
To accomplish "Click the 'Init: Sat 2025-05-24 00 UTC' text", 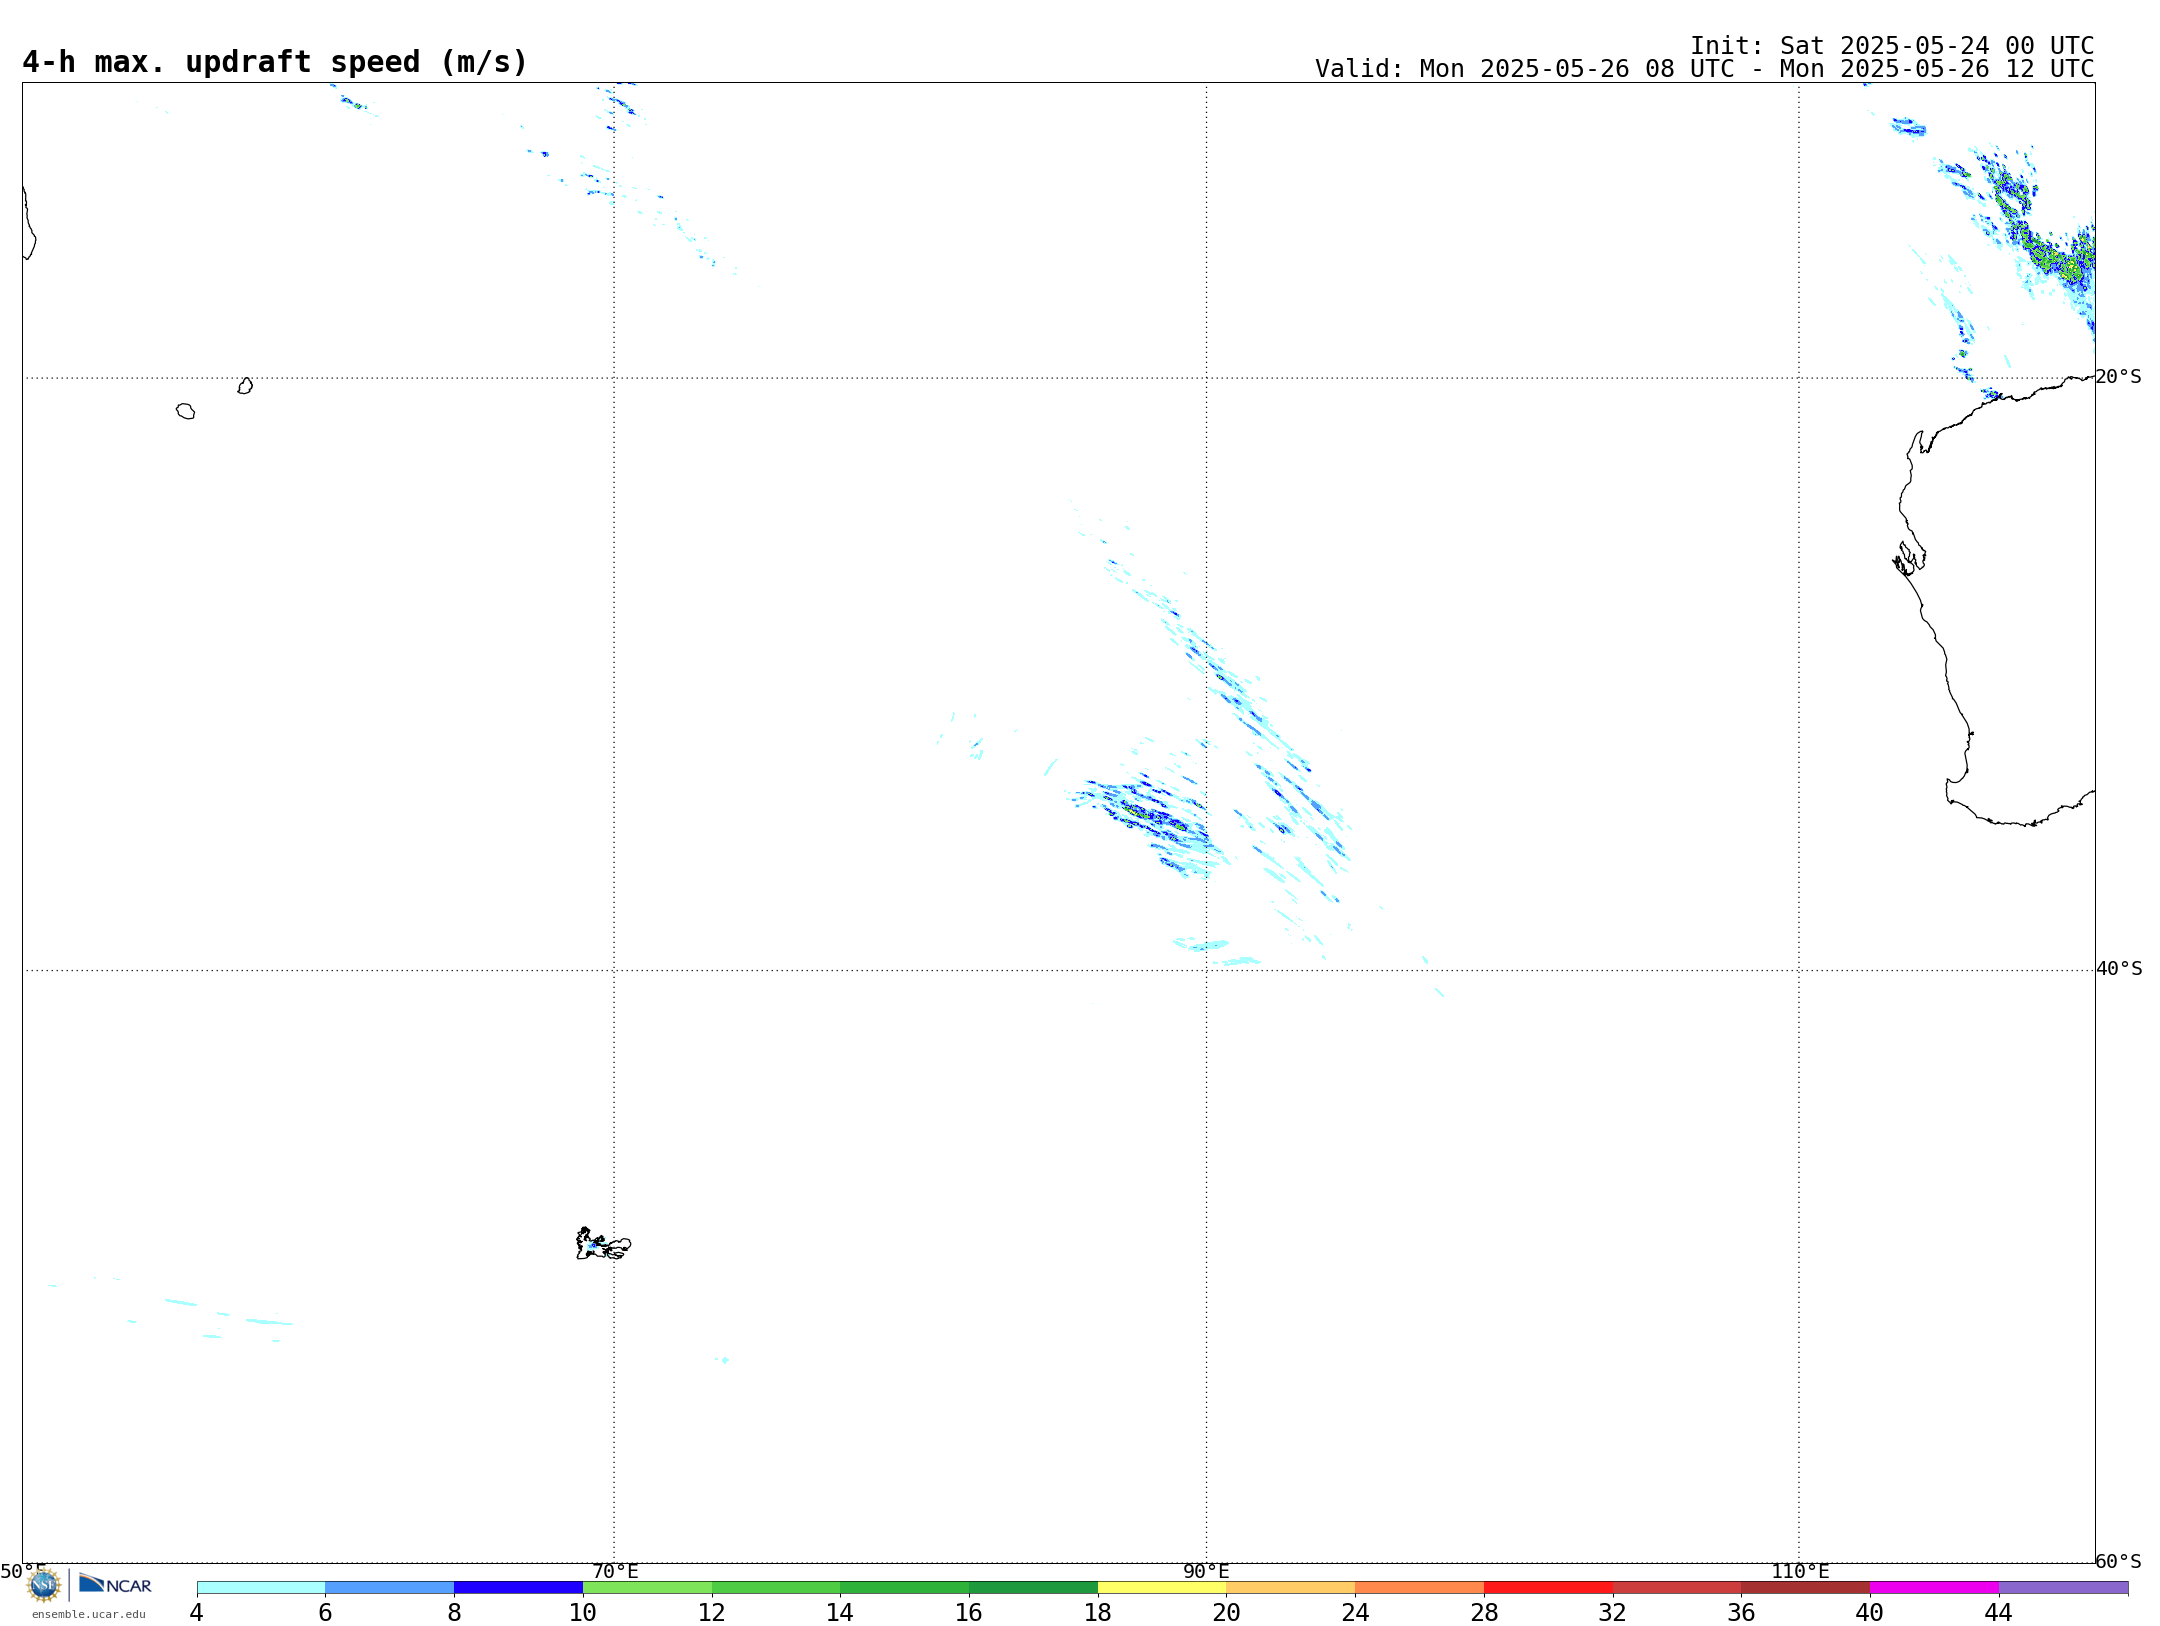I will [1892, 46].
